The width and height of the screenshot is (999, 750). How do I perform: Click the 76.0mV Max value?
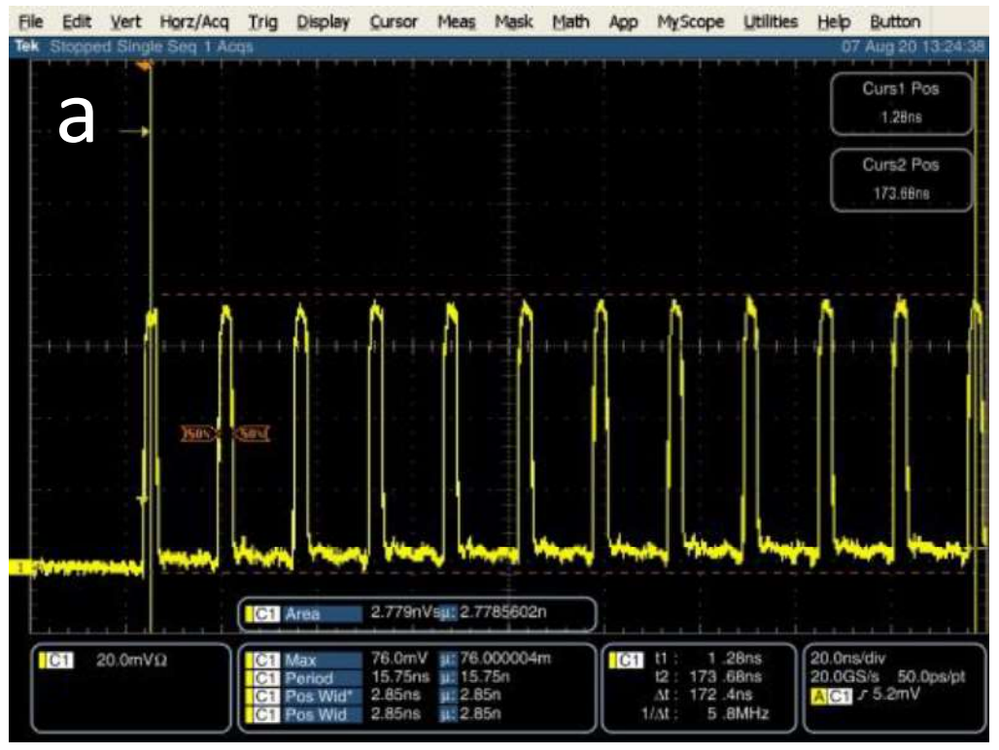click(399, 659)
